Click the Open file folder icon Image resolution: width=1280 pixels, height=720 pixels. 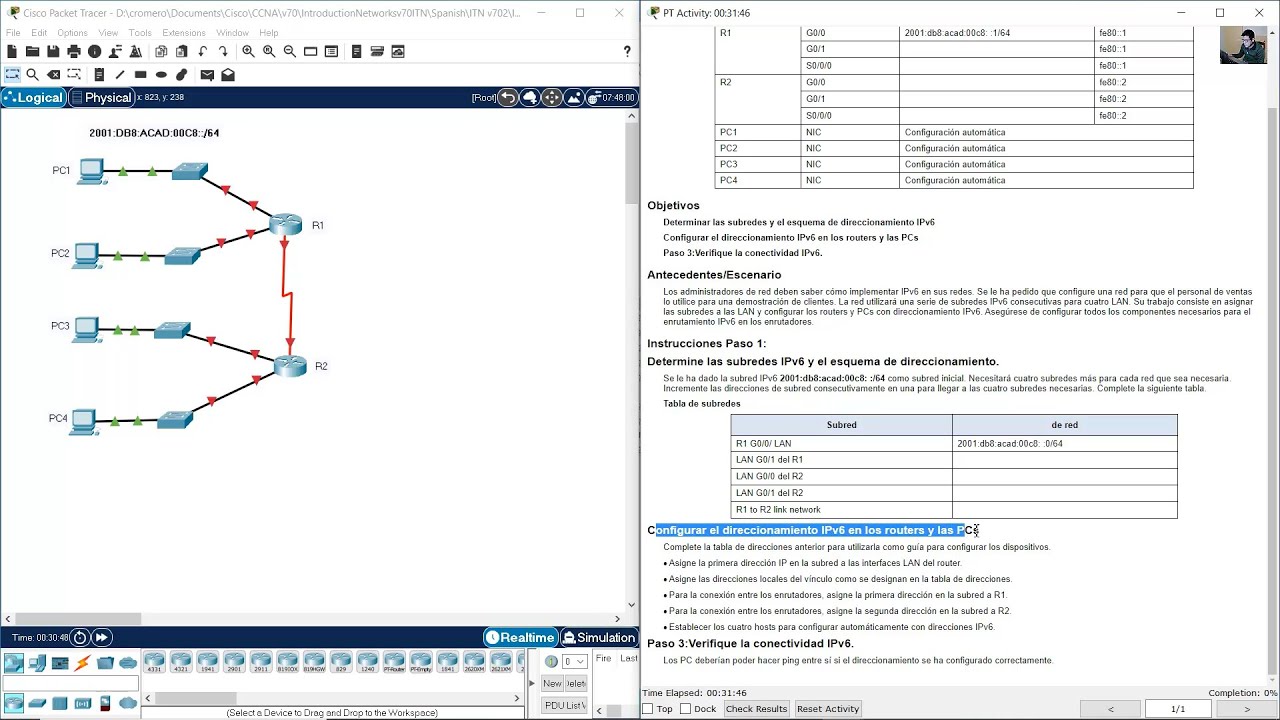pos(32,51)
